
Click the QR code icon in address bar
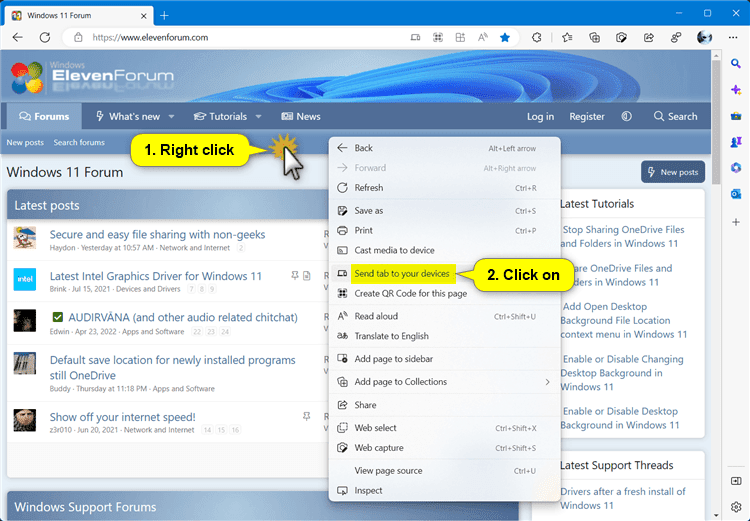(438, 37)
